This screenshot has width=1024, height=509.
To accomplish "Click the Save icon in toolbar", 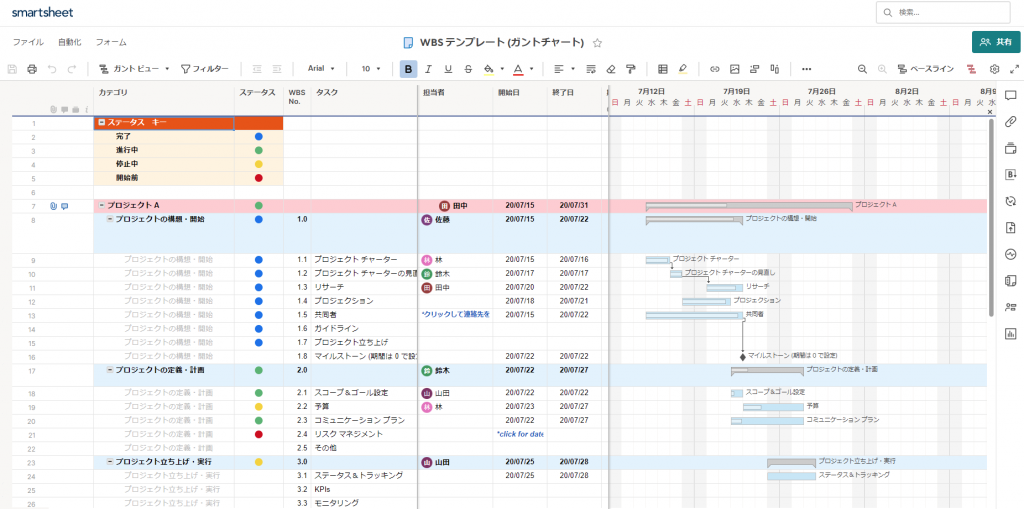I will coord(12,69).
